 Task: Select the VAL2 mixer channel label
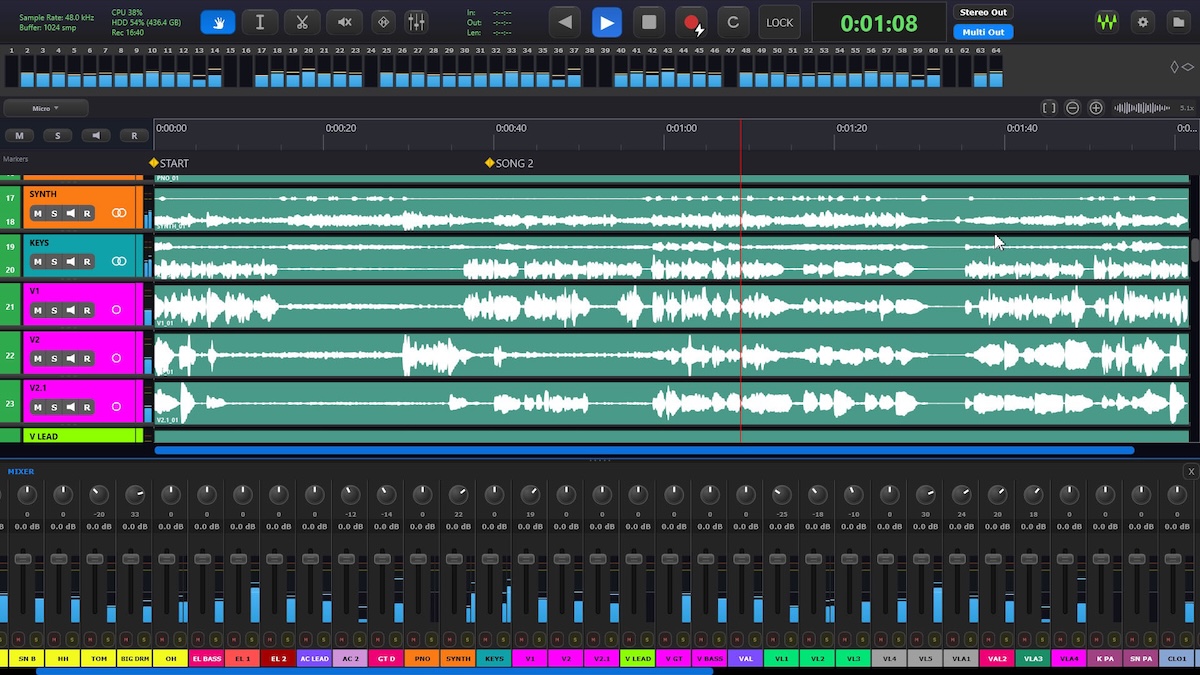[x=997, y=659]
